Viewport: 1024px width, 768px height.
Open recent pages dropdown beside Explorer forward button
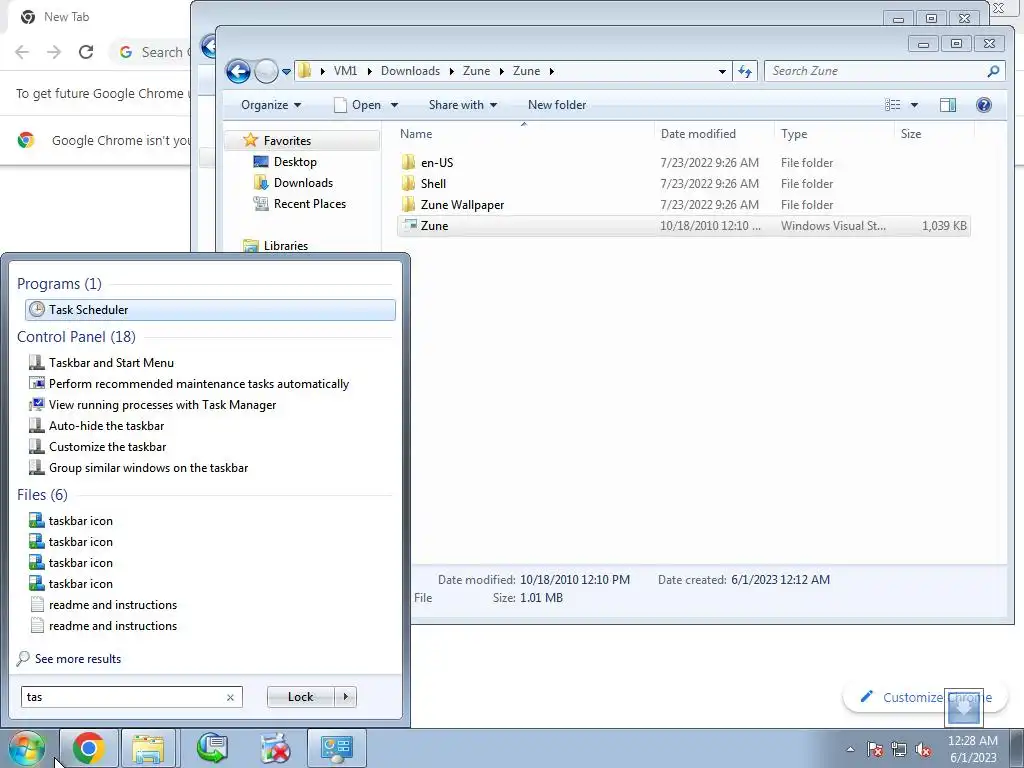(286, 71)
